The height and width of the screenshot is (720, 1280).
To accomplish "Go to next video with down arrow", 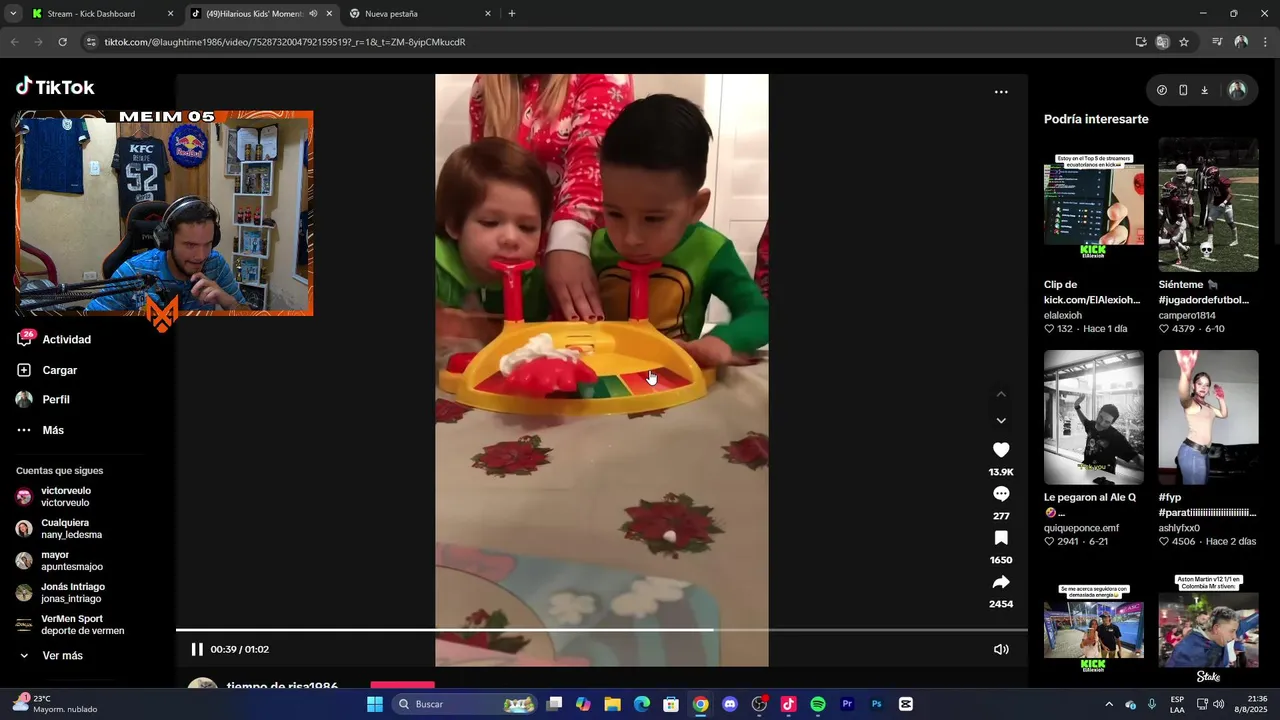I will point(1001,421).
